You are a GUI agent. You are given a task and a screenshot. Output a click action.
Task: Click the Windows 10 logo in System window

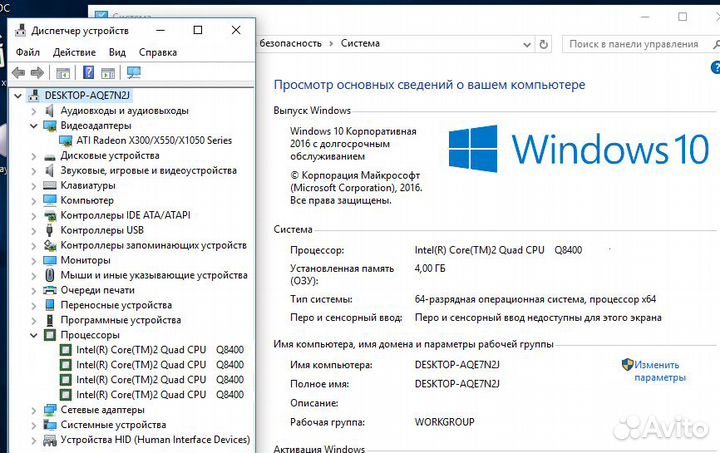579,149
